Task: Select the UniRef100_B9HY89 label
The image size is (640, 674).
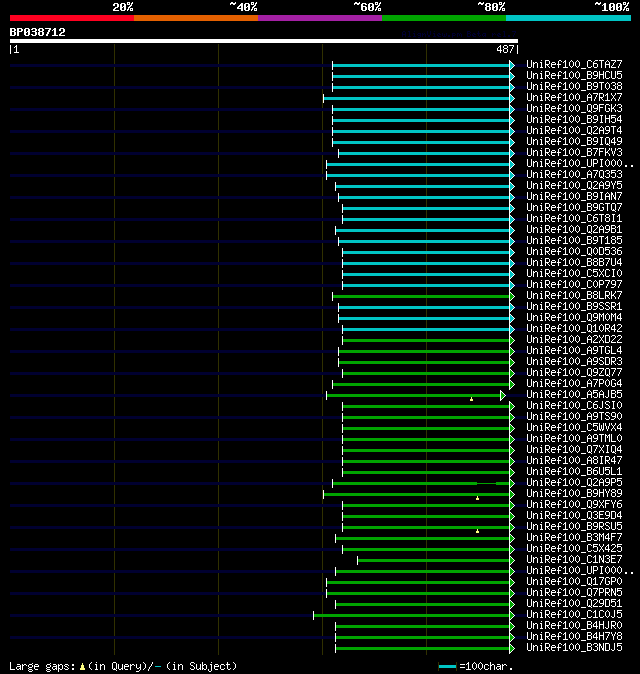Action: 574,494
